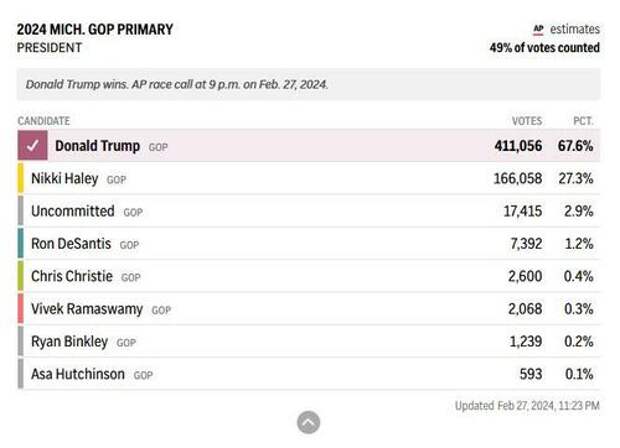Click the Ron DeSantis name
The image size is (620, 448).
[71, 244]
